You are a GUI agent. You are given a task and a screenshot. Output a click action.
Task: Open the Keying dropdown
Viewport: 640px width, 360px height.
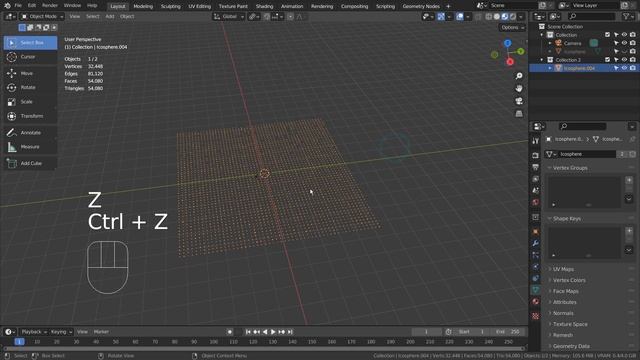[x=61, y=332]
